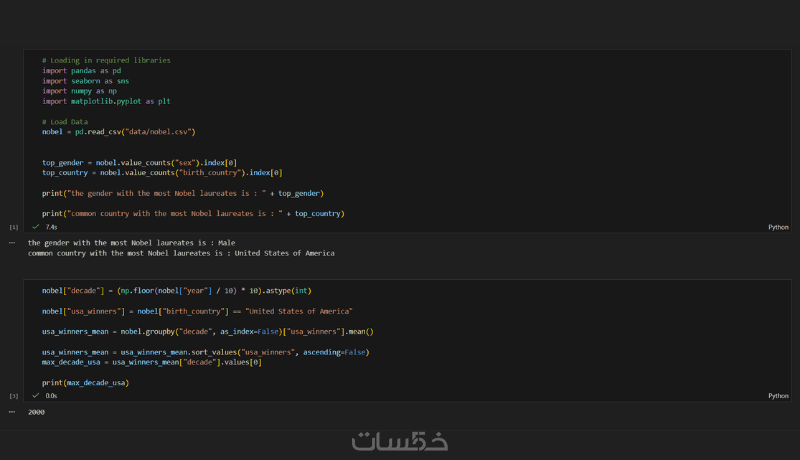Screen dimensions: 800x460
Task: Open the ellipsis menu beside the 2000 output
Action: tap(11, 412)
